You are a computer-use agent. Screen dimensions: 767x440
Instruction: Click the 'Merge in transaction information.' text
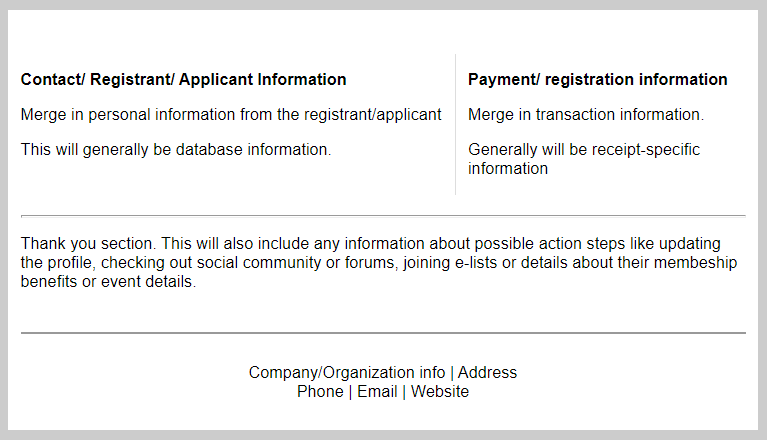click(585, 115)
